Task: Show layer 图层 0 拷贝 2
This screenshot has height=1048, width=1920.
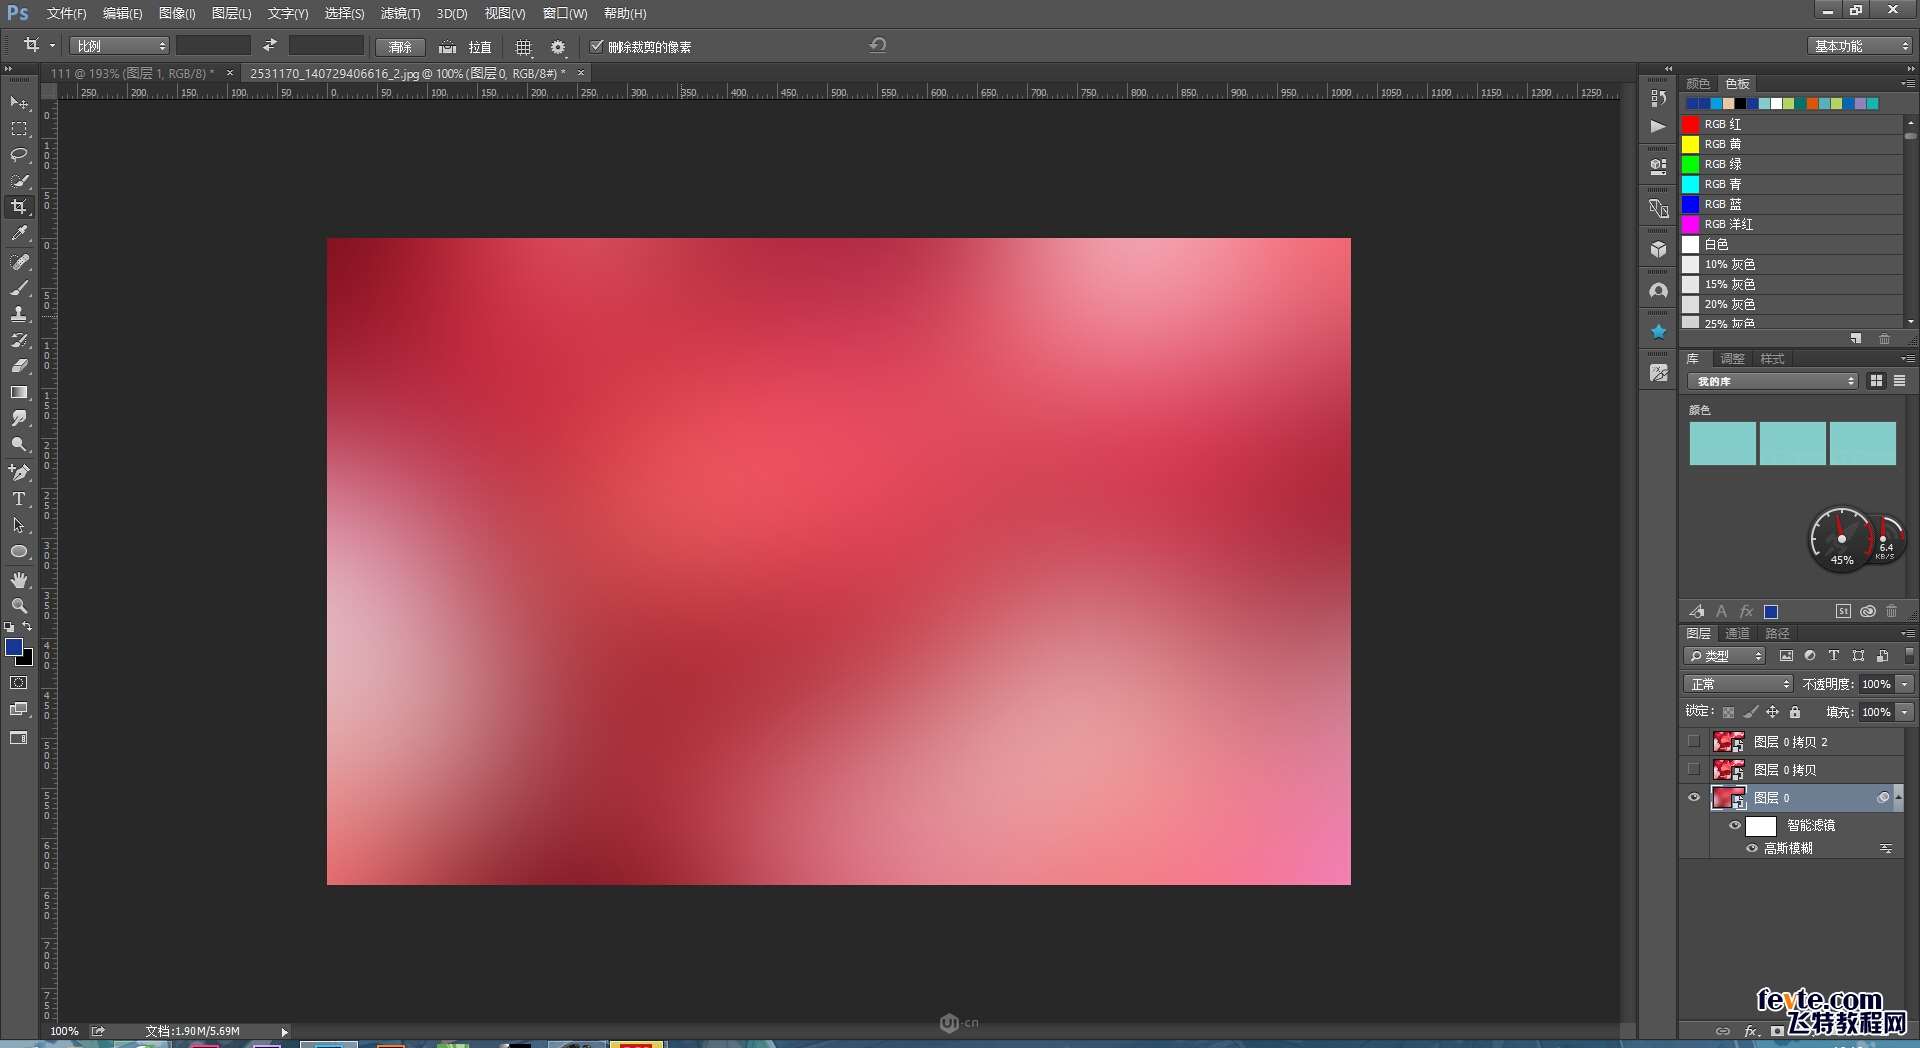Action: (x=1694, y=742)
